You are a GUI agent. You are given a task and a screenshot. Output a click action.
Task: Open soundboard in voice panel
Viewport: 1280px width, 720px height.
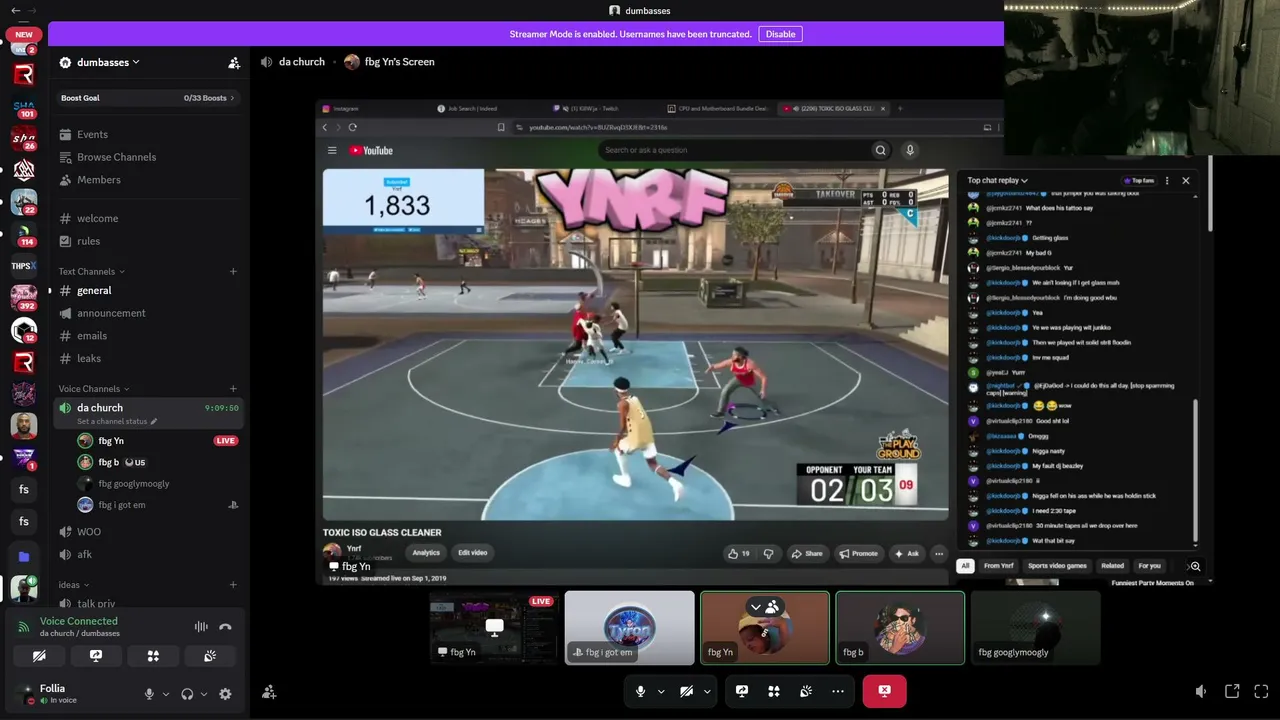[x=210, y=656]
